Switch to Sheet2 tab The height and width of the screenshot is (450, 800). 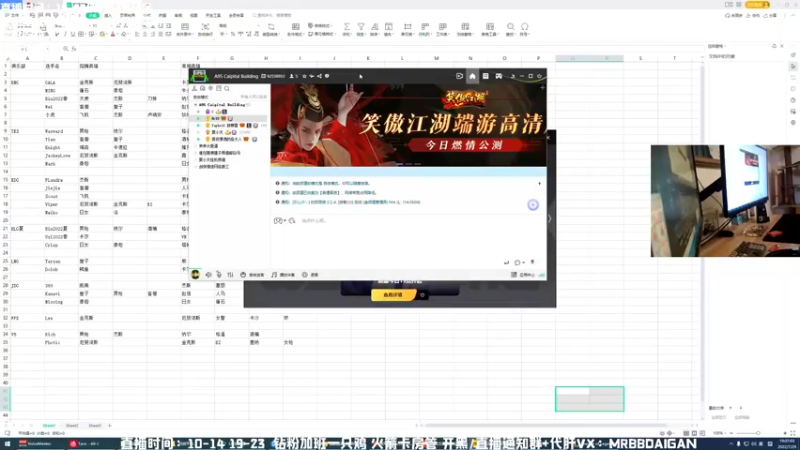point(72,426)
